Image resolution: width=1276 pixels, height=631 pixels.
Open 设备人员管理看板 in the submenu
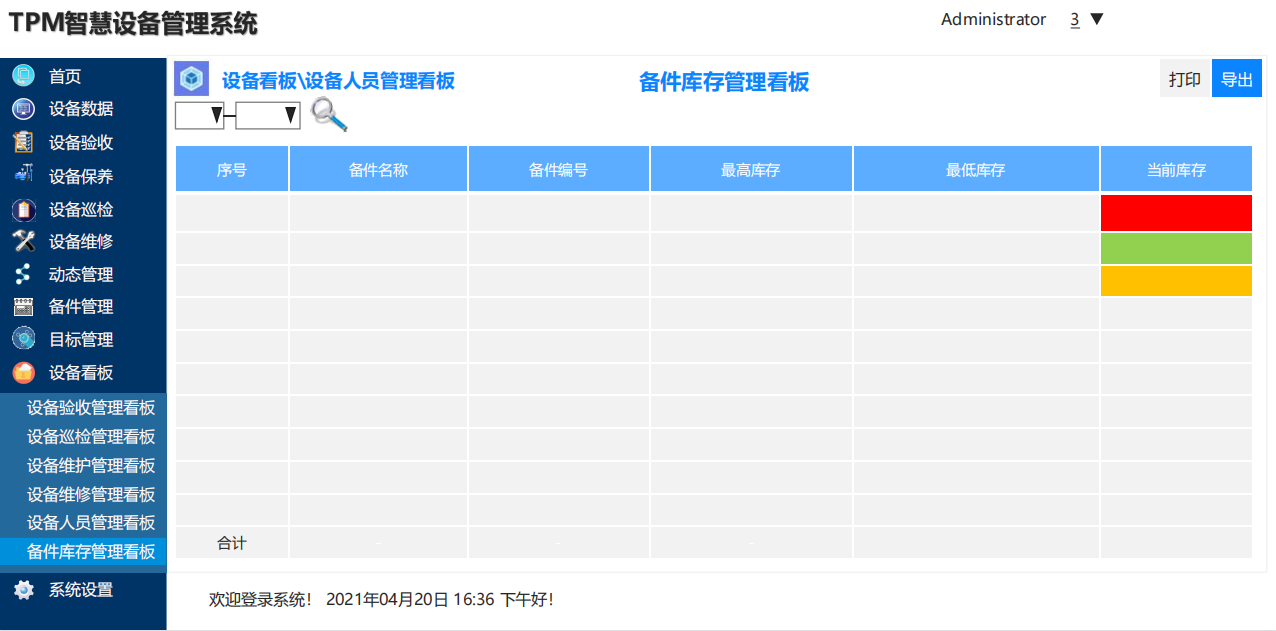click(91, 523)
